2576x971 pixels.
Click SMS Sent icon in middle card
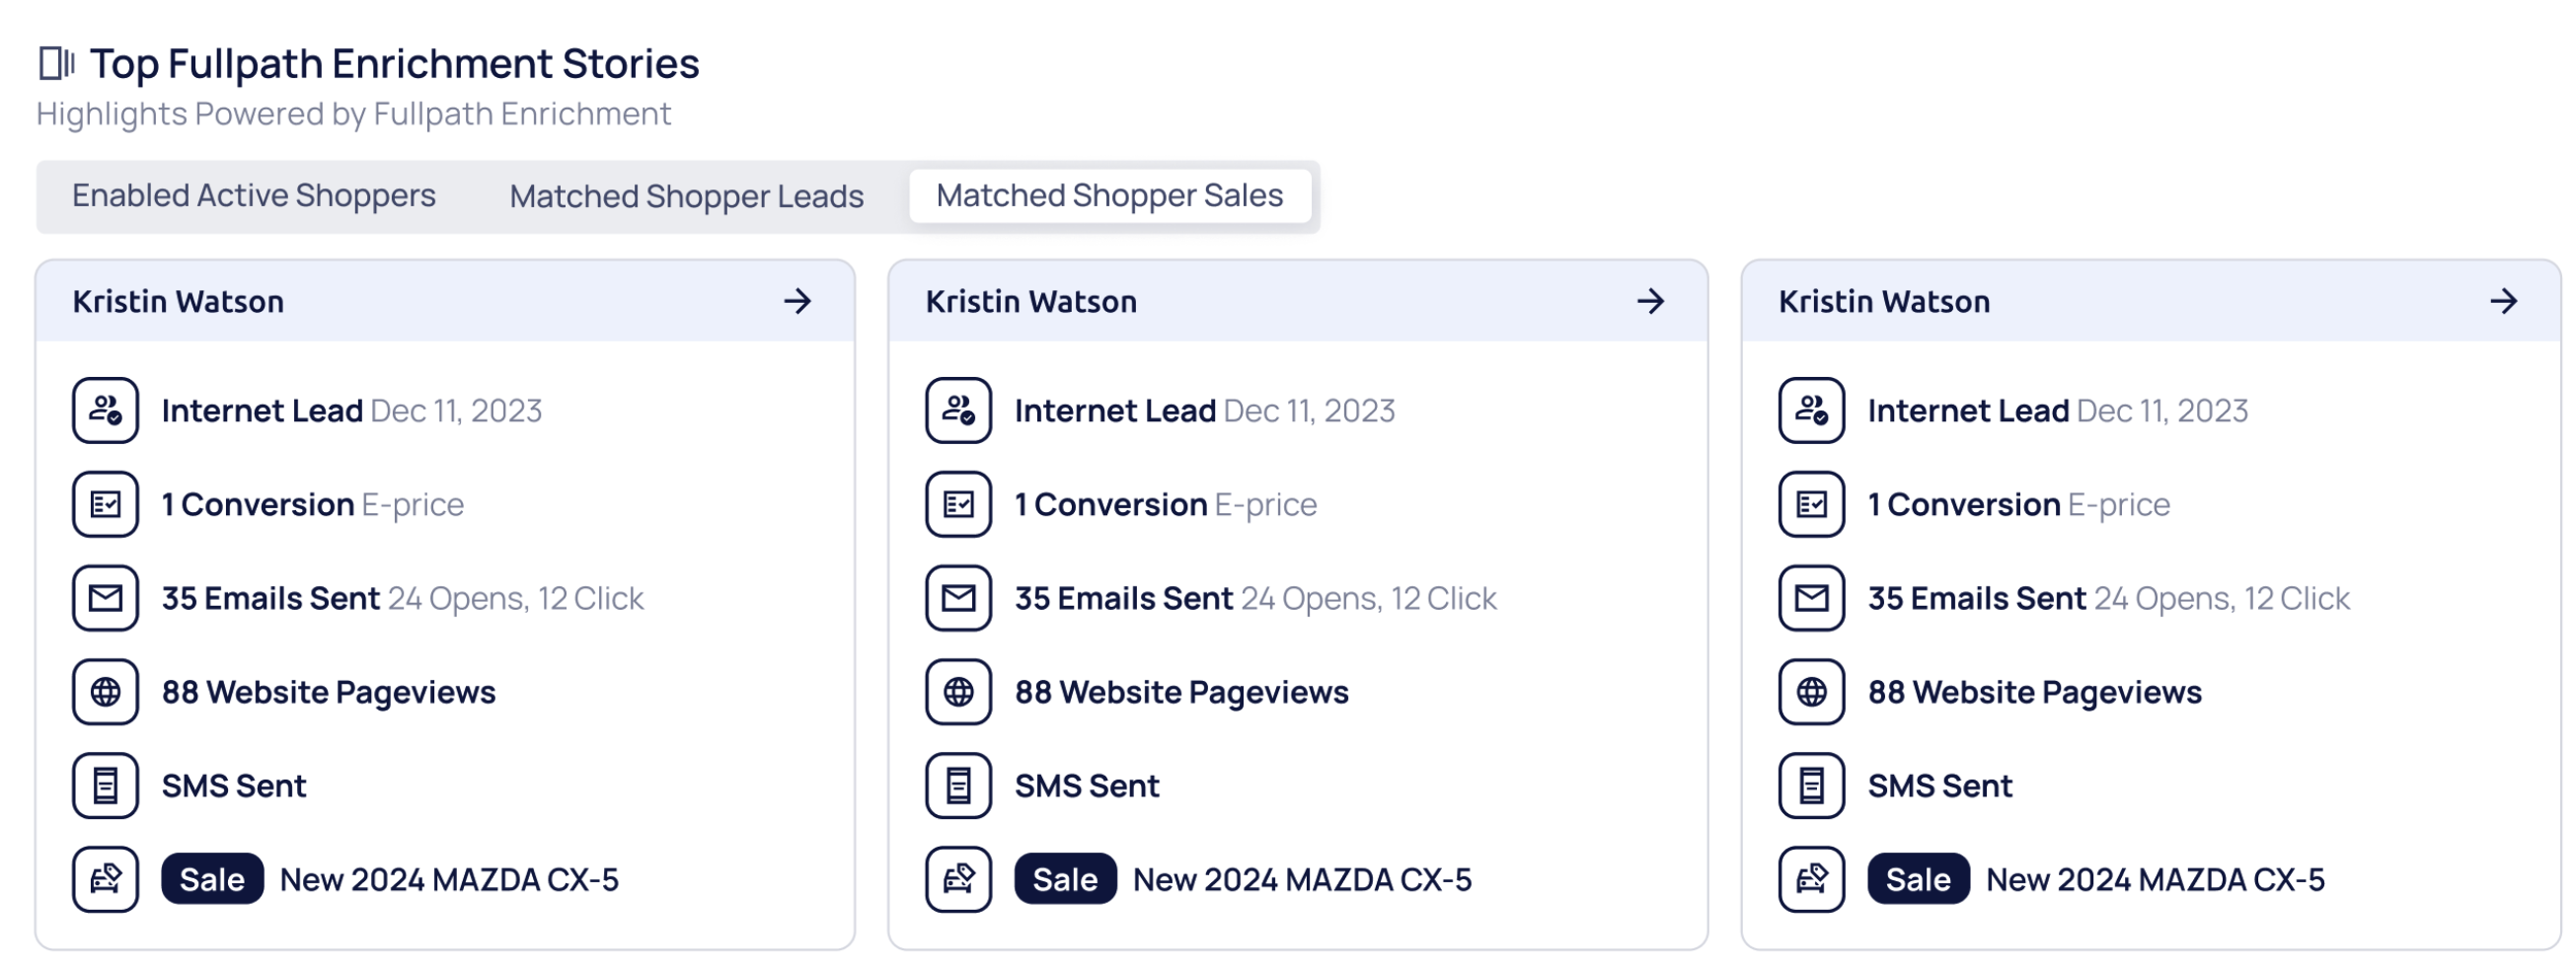pyautogui.click(x=958, y=786)
